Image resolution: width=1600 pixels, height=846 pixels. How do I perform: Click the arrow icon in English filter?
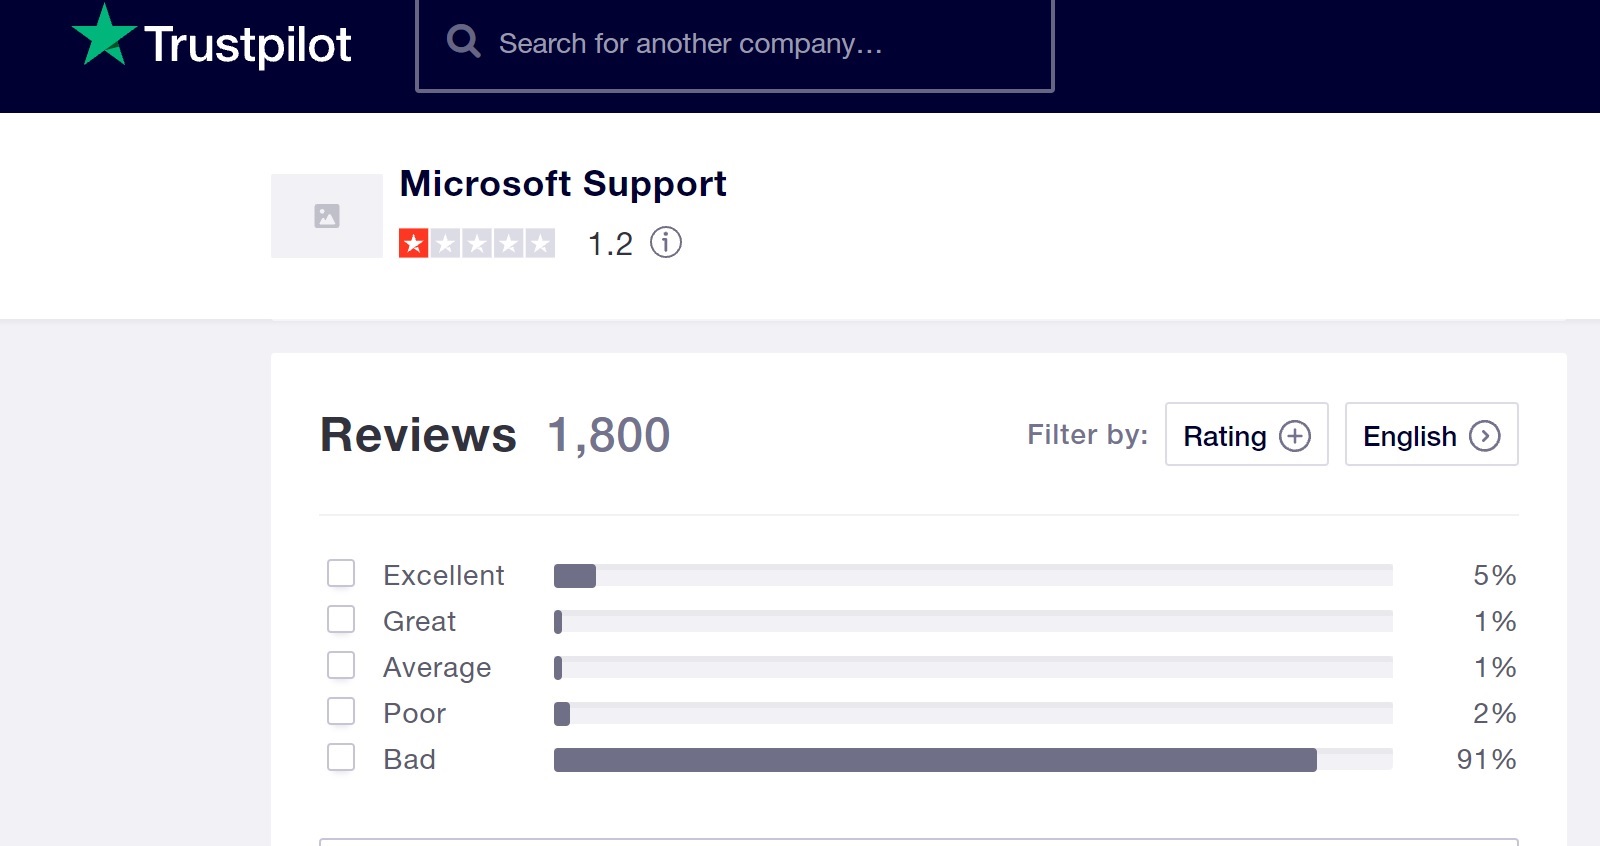pyautogui.click(x=1485, y=436)
